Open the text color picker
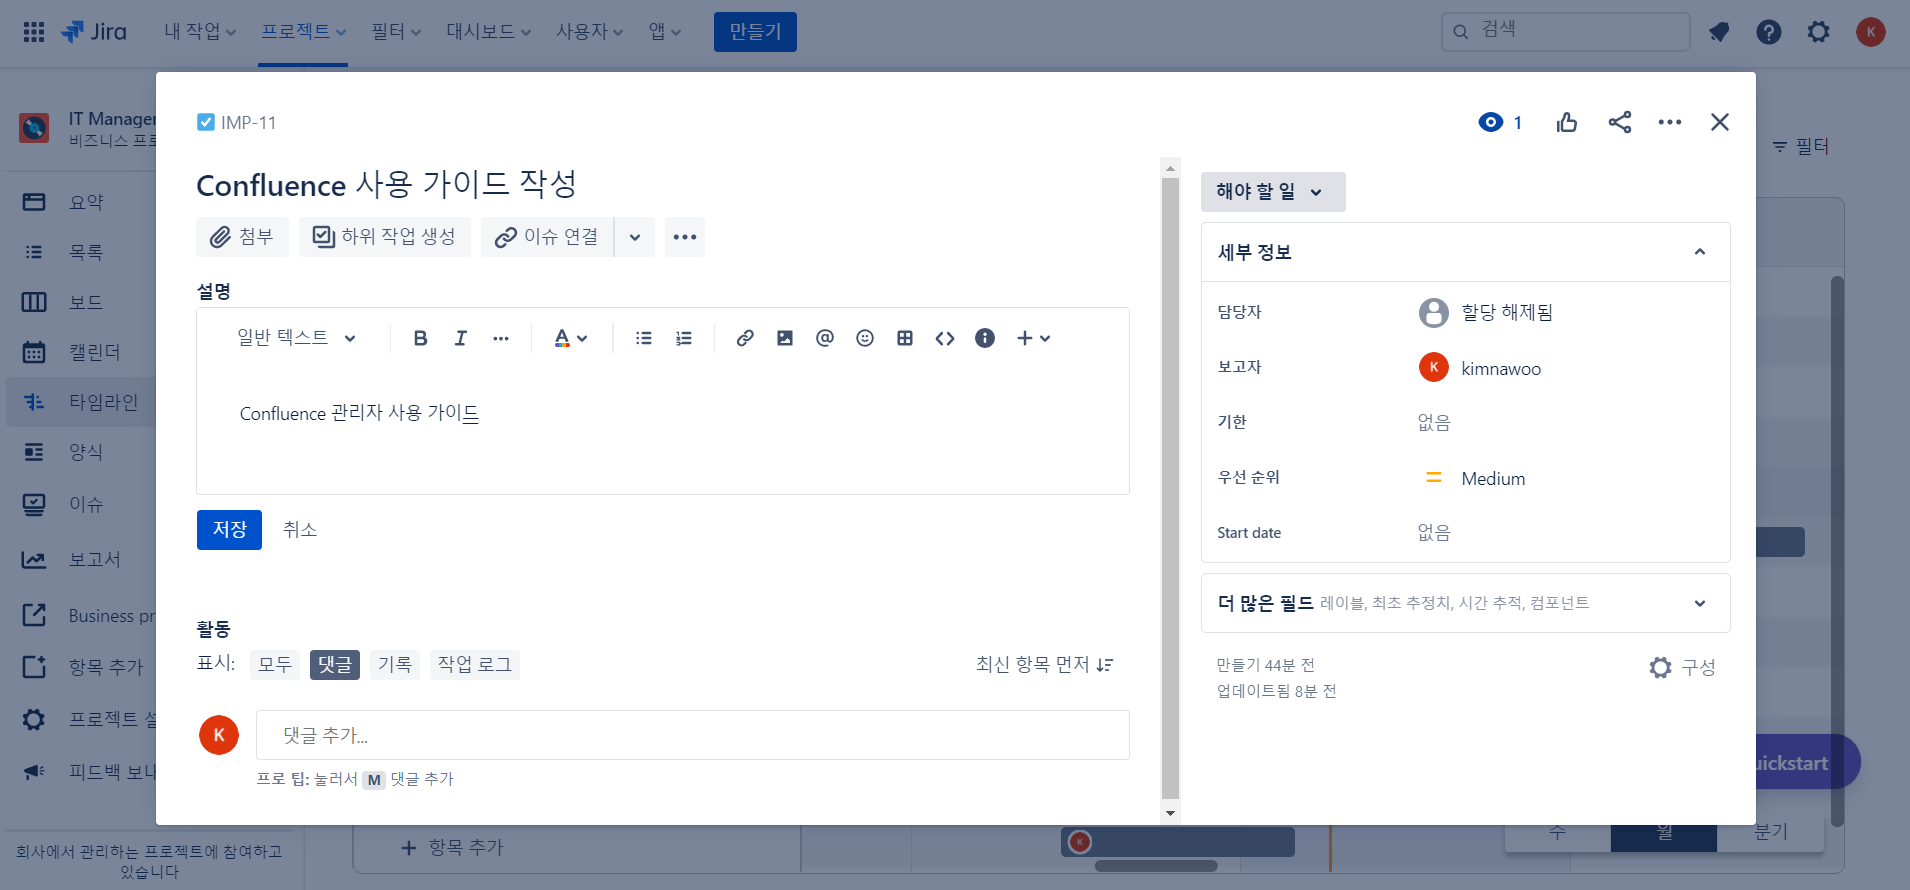 coord(571,338)
